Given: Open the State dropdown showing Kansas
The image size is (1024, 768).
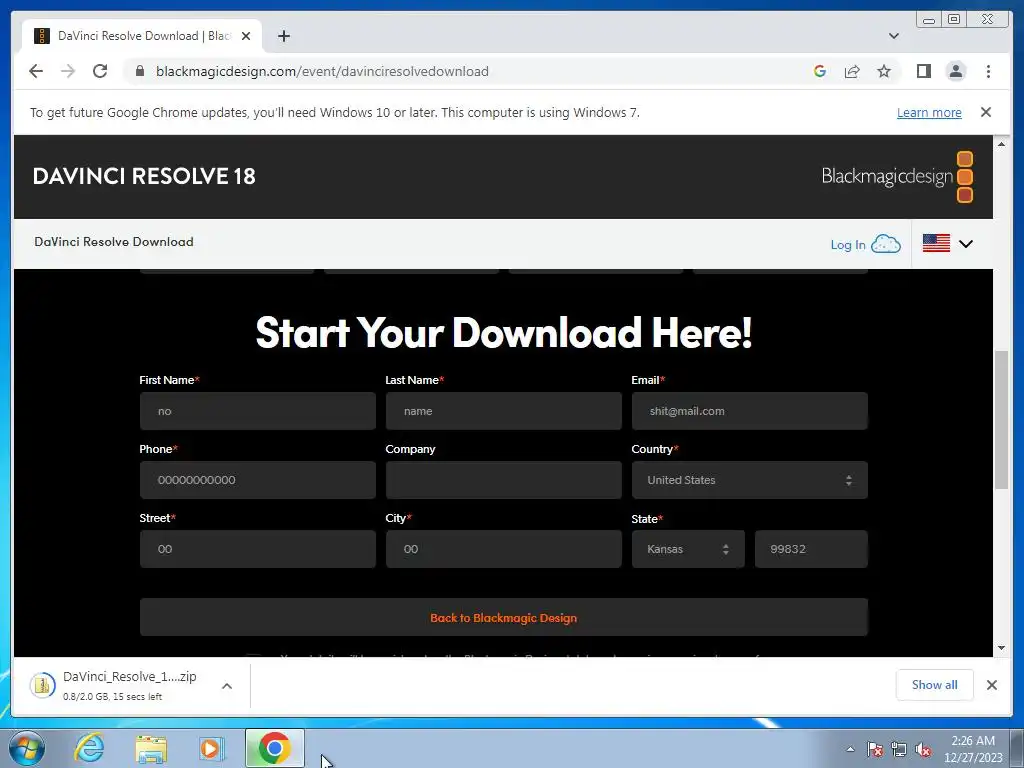Looking at the screenshot, I should coord(688,549).
